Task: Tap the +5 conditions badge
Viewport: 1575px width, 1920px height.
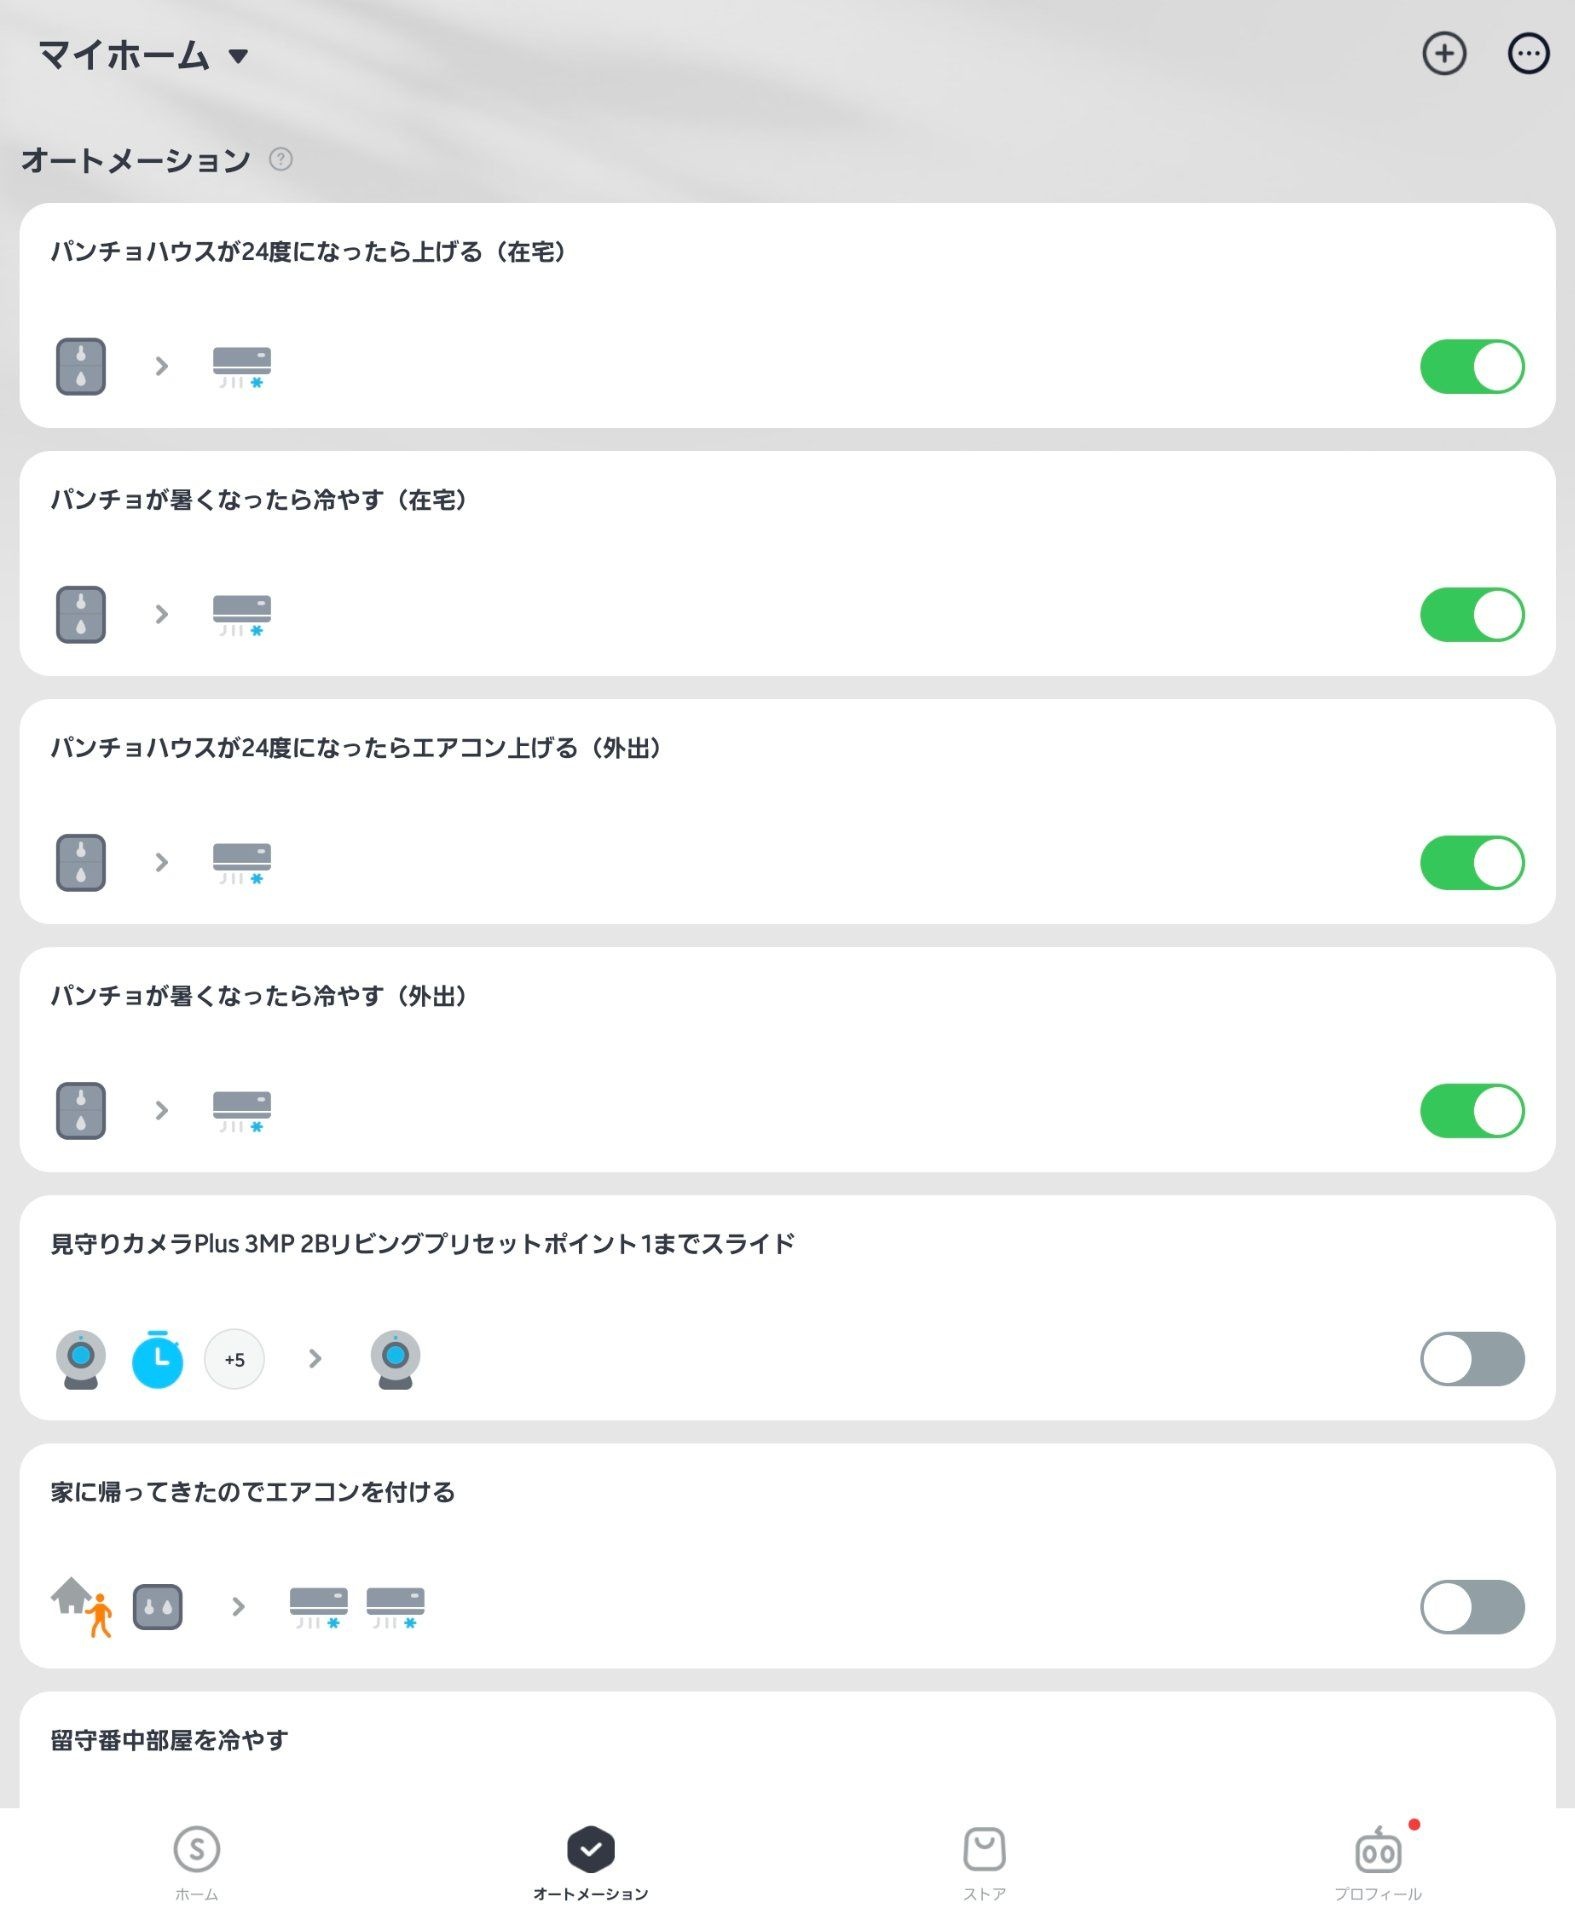Action: coord(234,1359)
